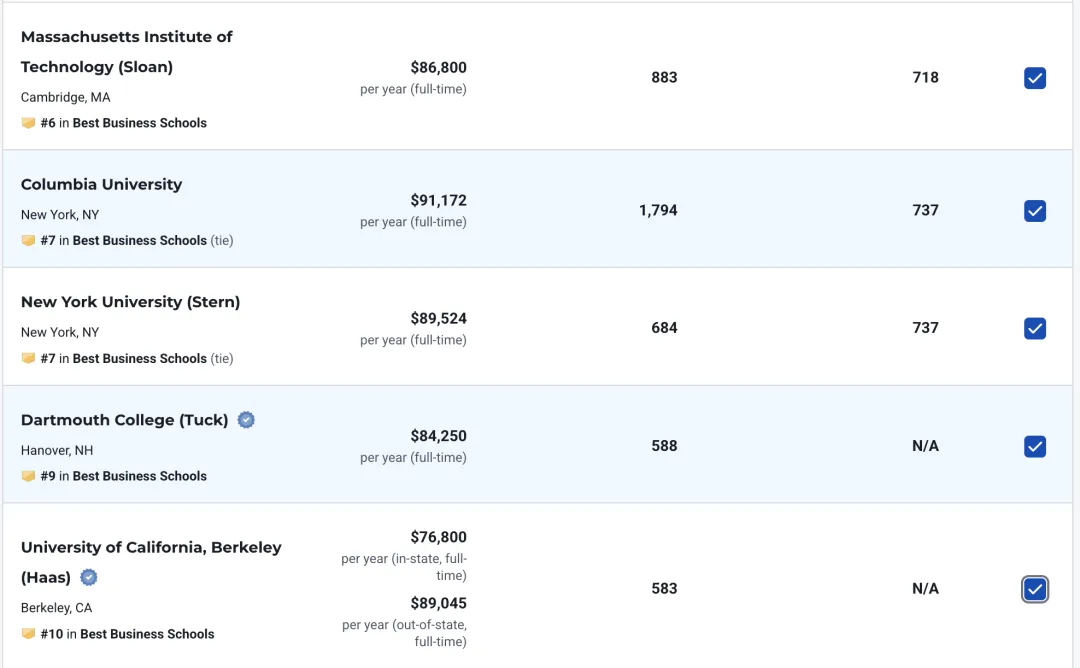Uncheck the MIT Sloan compare checkbox
This screenshot has height=668, width=1080.
click(1035, 78)
